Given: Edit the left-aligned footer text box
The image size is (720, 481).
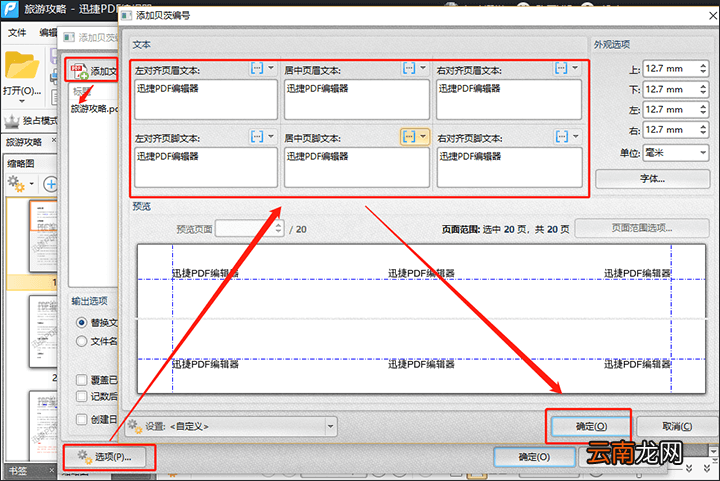Looking at the screenshot, I should pyautogui.click(x=206, y=167).
